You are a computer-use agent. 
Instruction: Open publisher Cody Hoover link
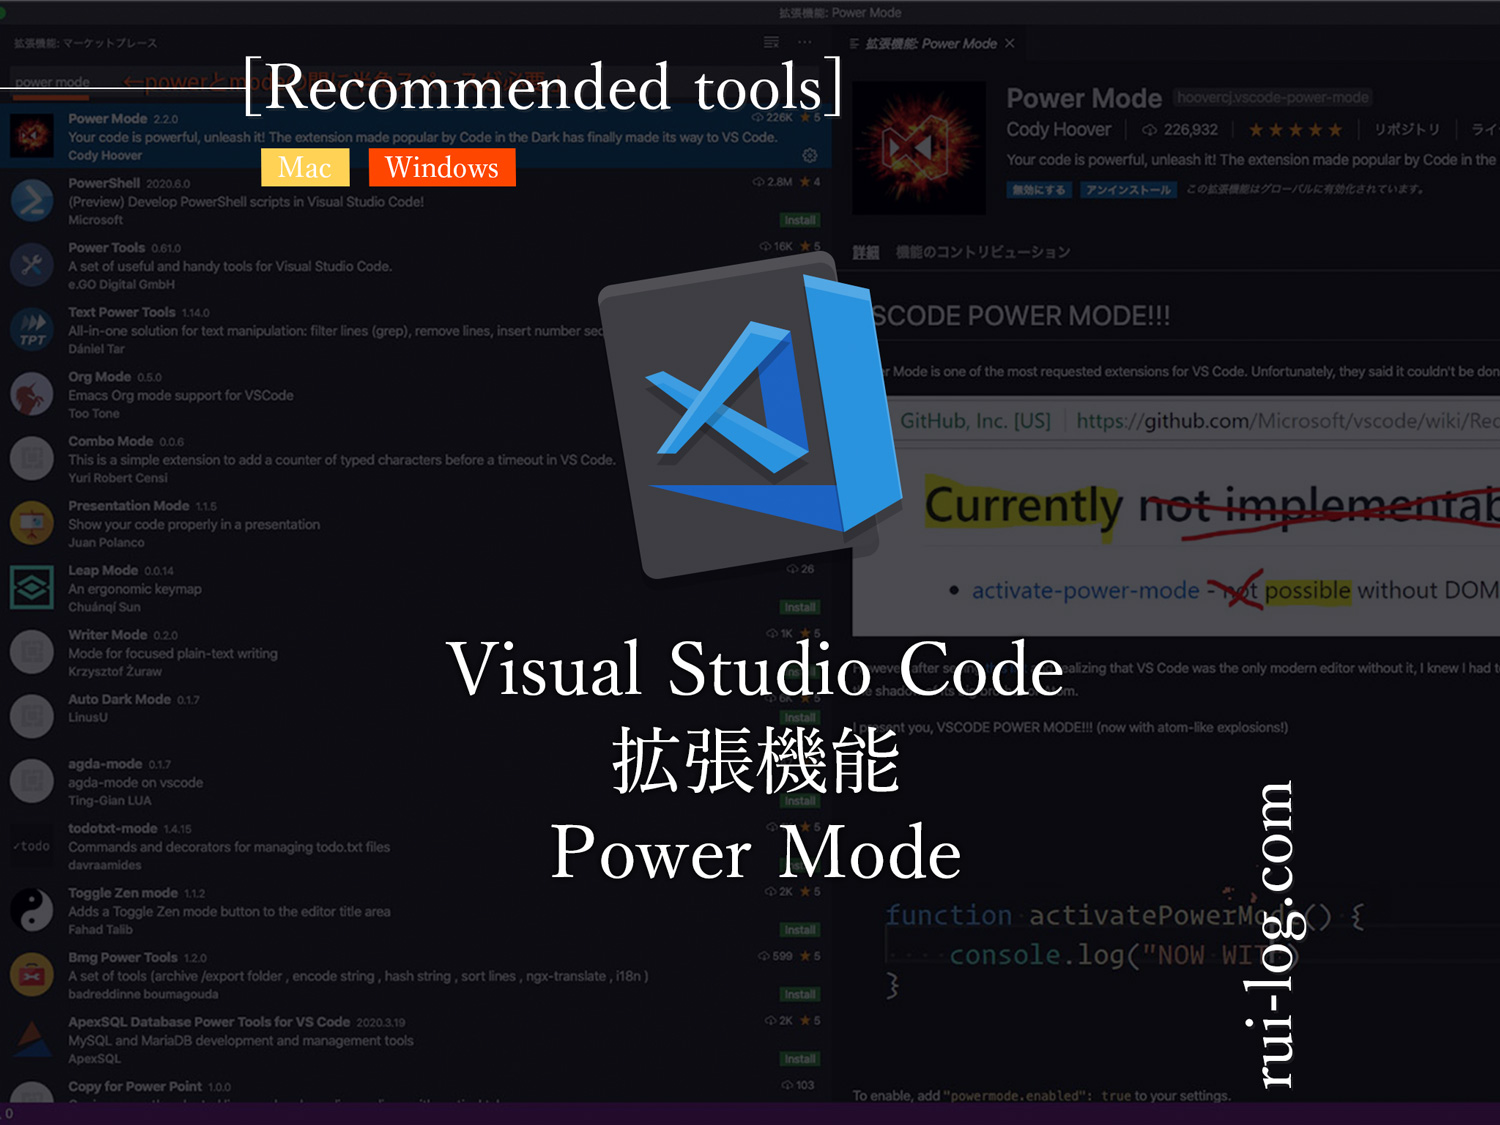(1058, 130)
